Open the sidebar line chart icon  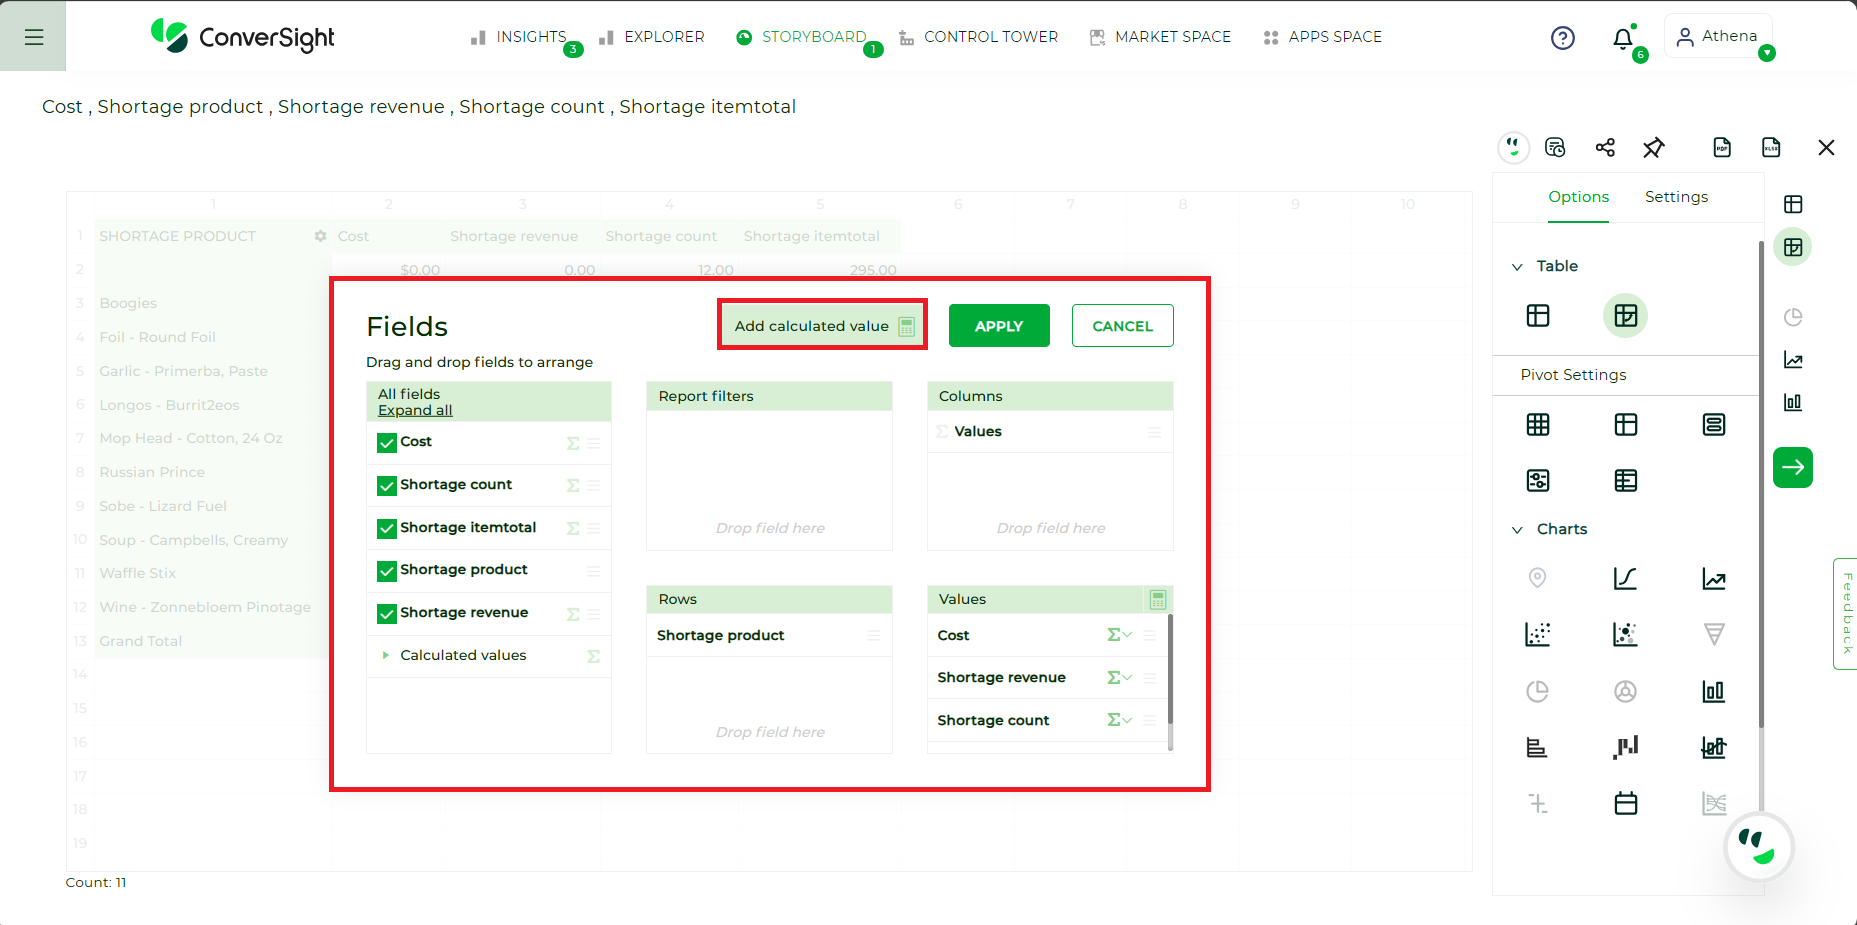[1793, 360]
